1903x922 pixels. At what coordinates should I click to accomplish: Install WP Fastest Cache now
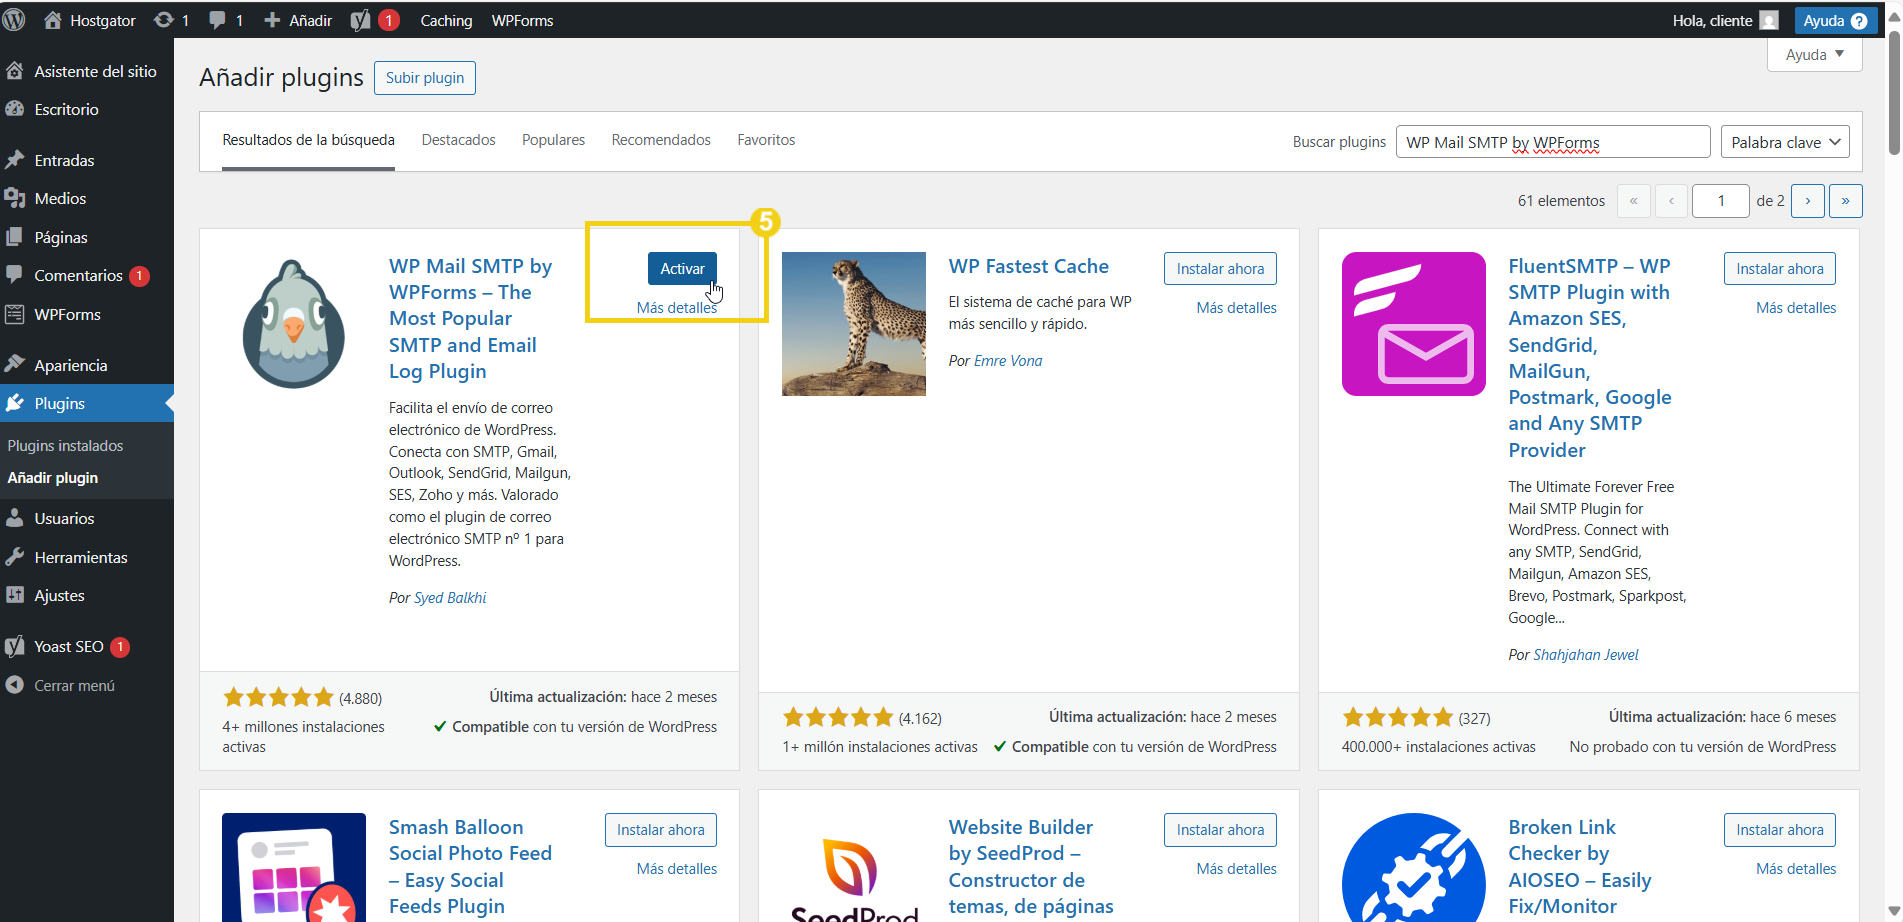[1220, 269]
